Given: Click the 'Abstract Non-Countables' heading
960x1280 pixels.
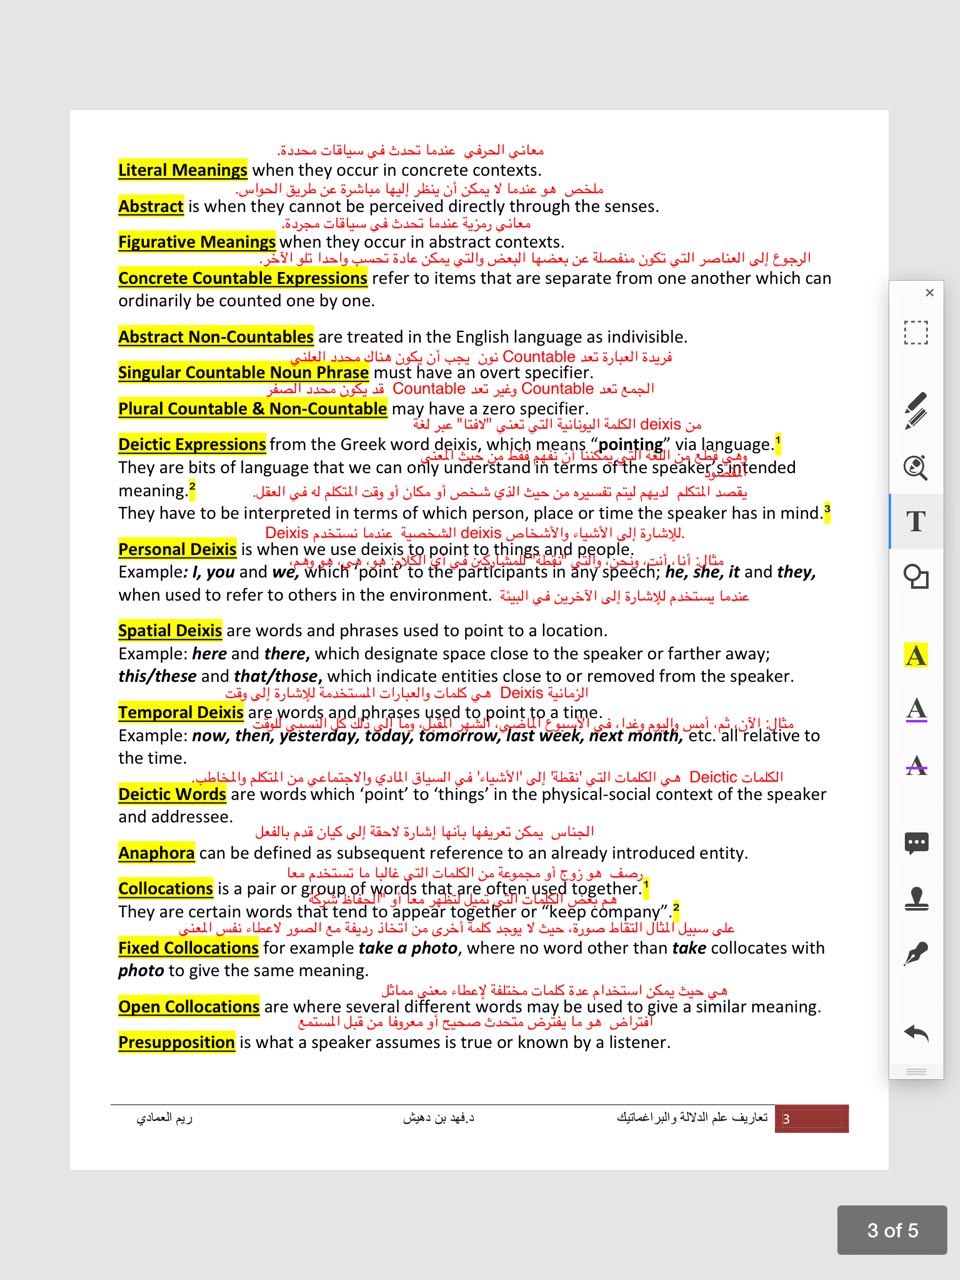Looking at the screenshot, I should pos(216,337).
